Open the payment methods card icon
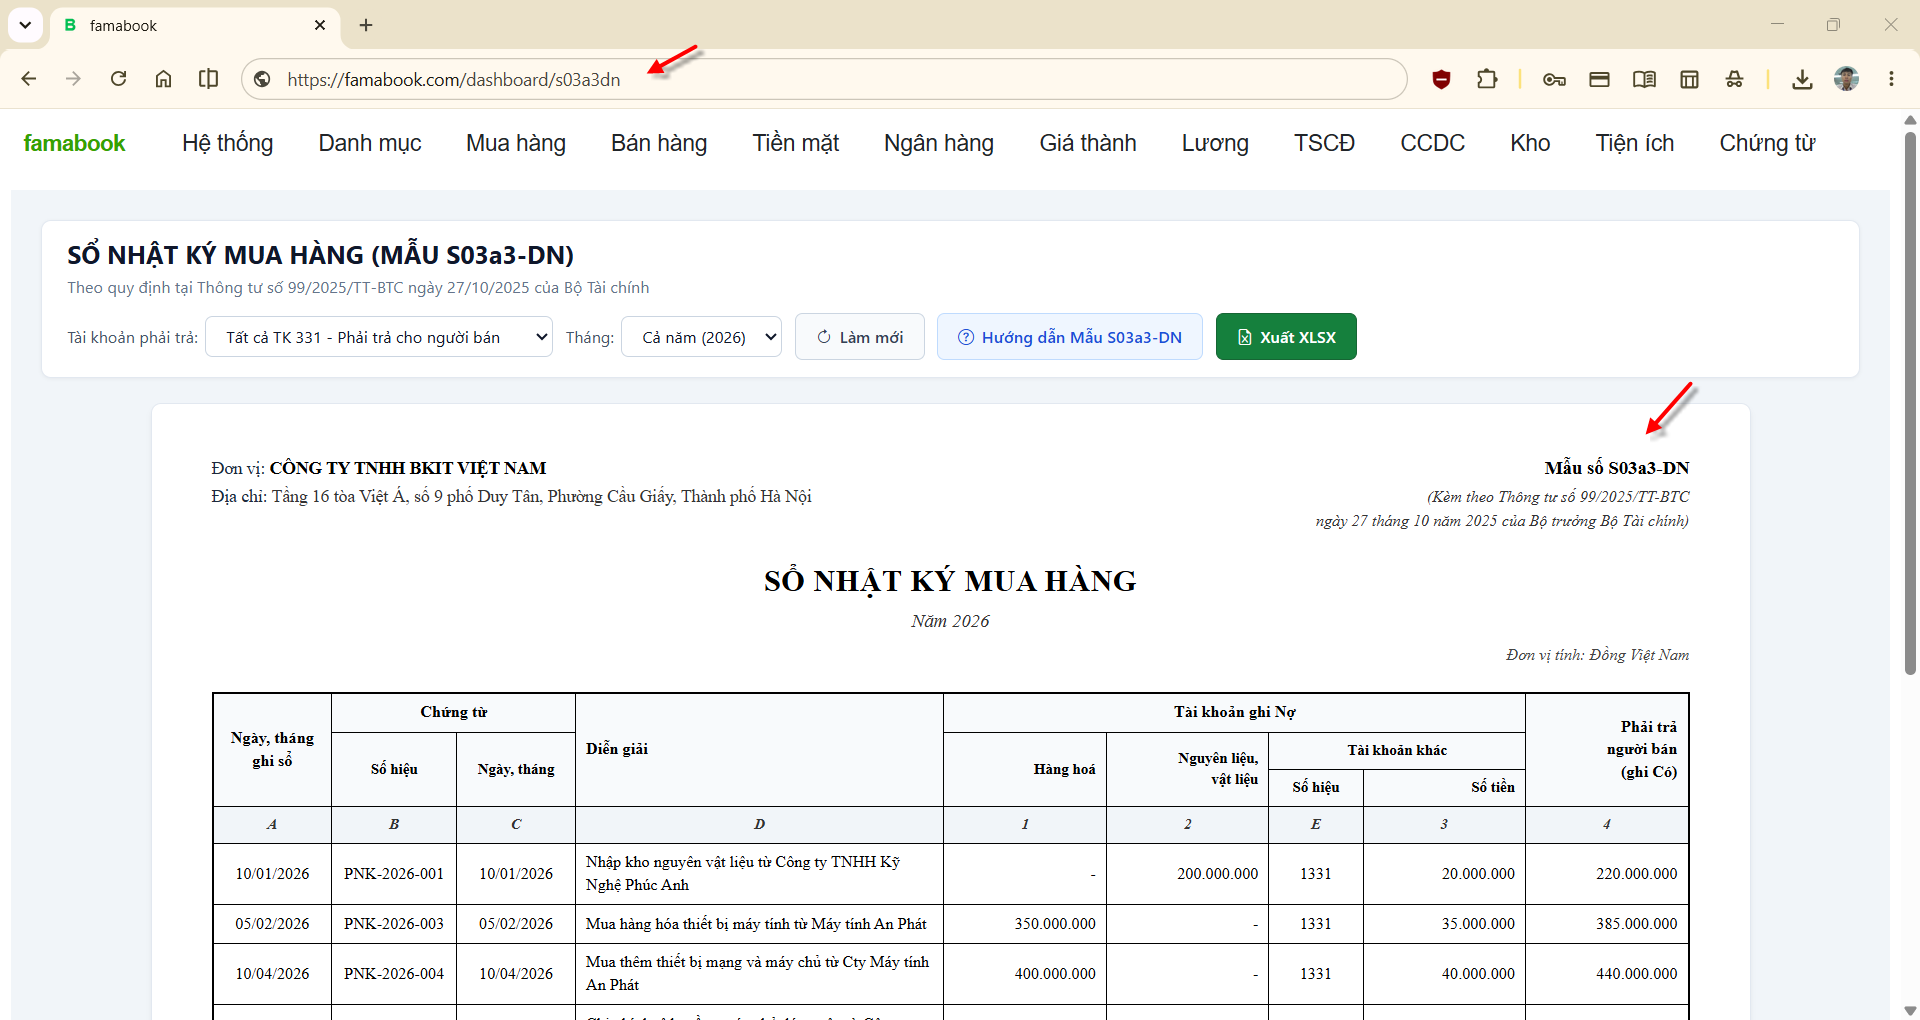 (x=1599, y=79)
